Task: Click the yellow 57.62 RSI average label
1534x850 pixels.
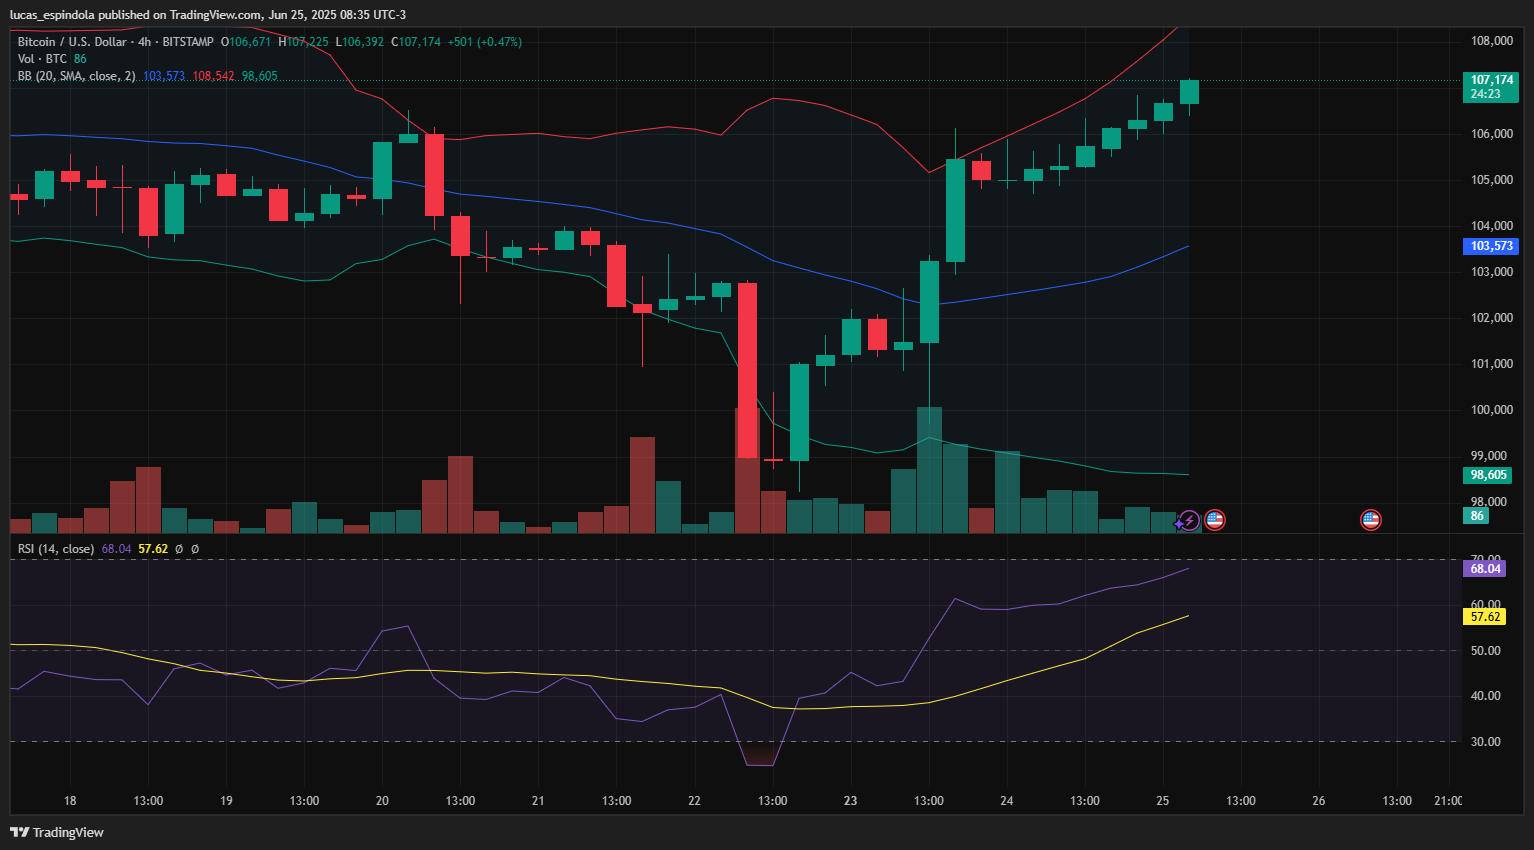Action: pos(1485,617)
